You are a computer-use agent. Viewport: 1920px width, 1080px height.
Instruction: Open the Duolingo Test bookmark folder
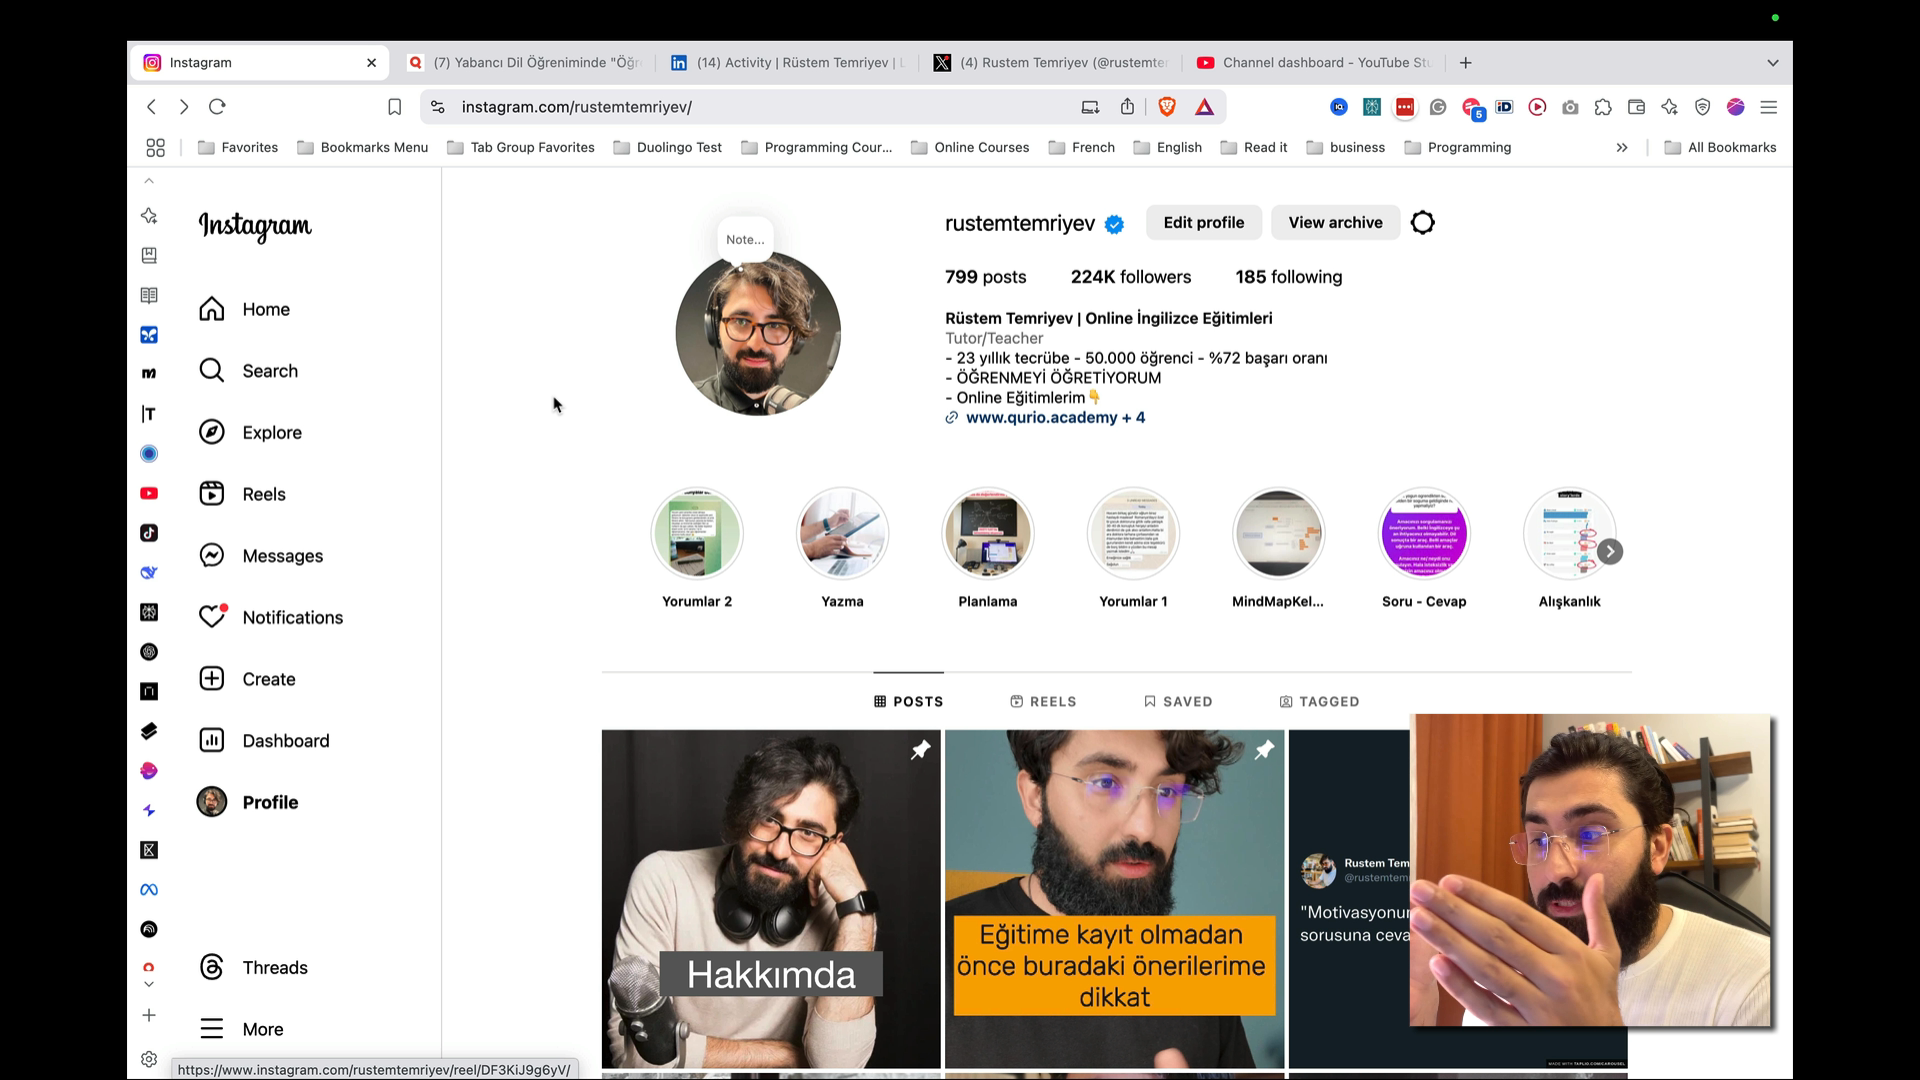[667, 147]
